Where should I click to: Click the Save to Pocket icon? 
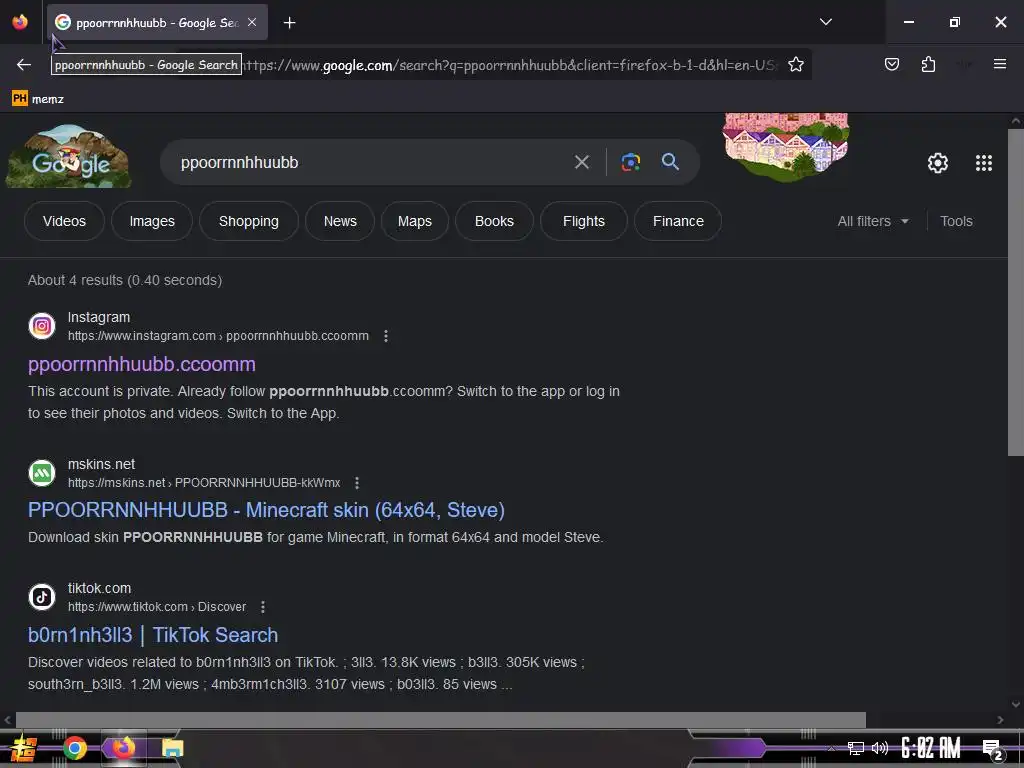tap(892, 64)
